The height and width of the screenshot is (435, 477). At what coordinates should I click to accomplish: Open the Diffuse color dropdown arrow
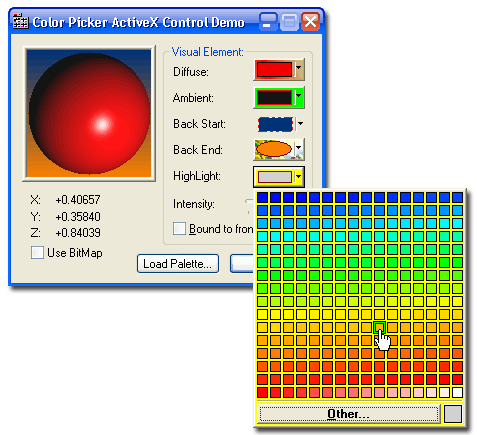point(299,70)
